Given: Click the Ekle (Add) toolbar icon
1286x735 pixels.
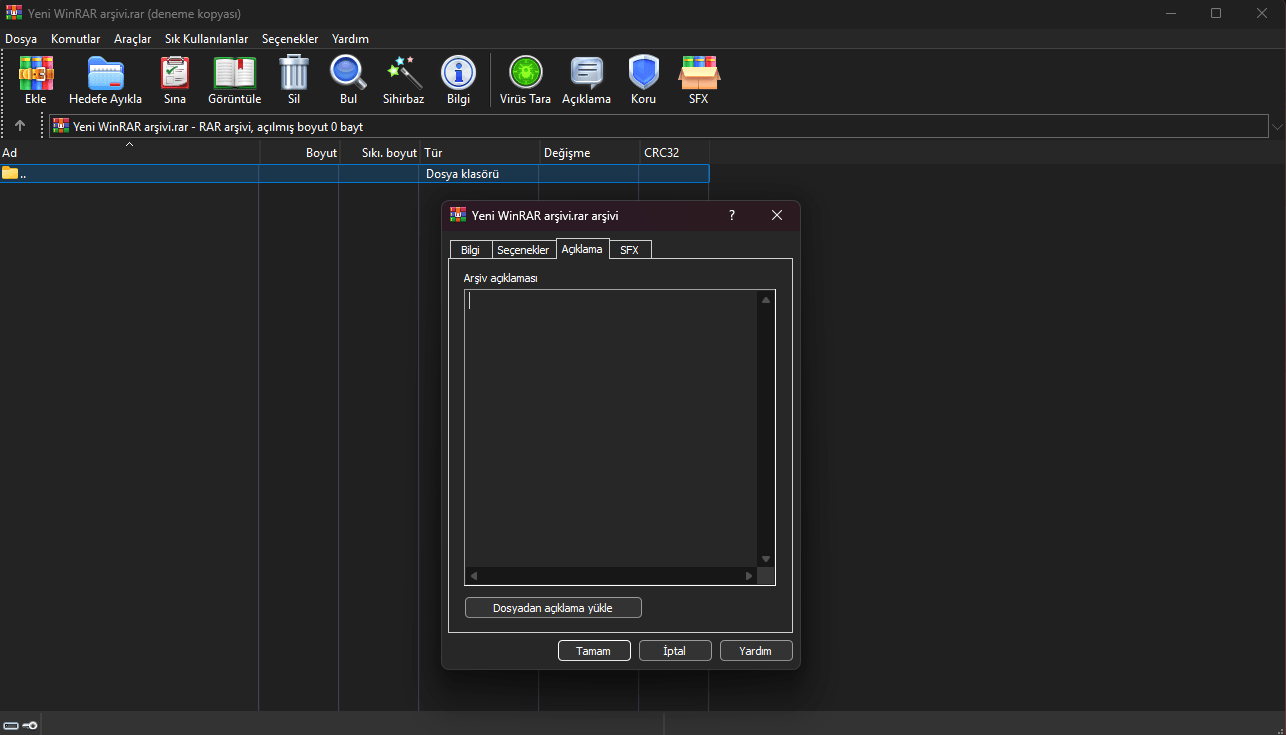Looking at the screenshot, I should click(x=36, y=73).
